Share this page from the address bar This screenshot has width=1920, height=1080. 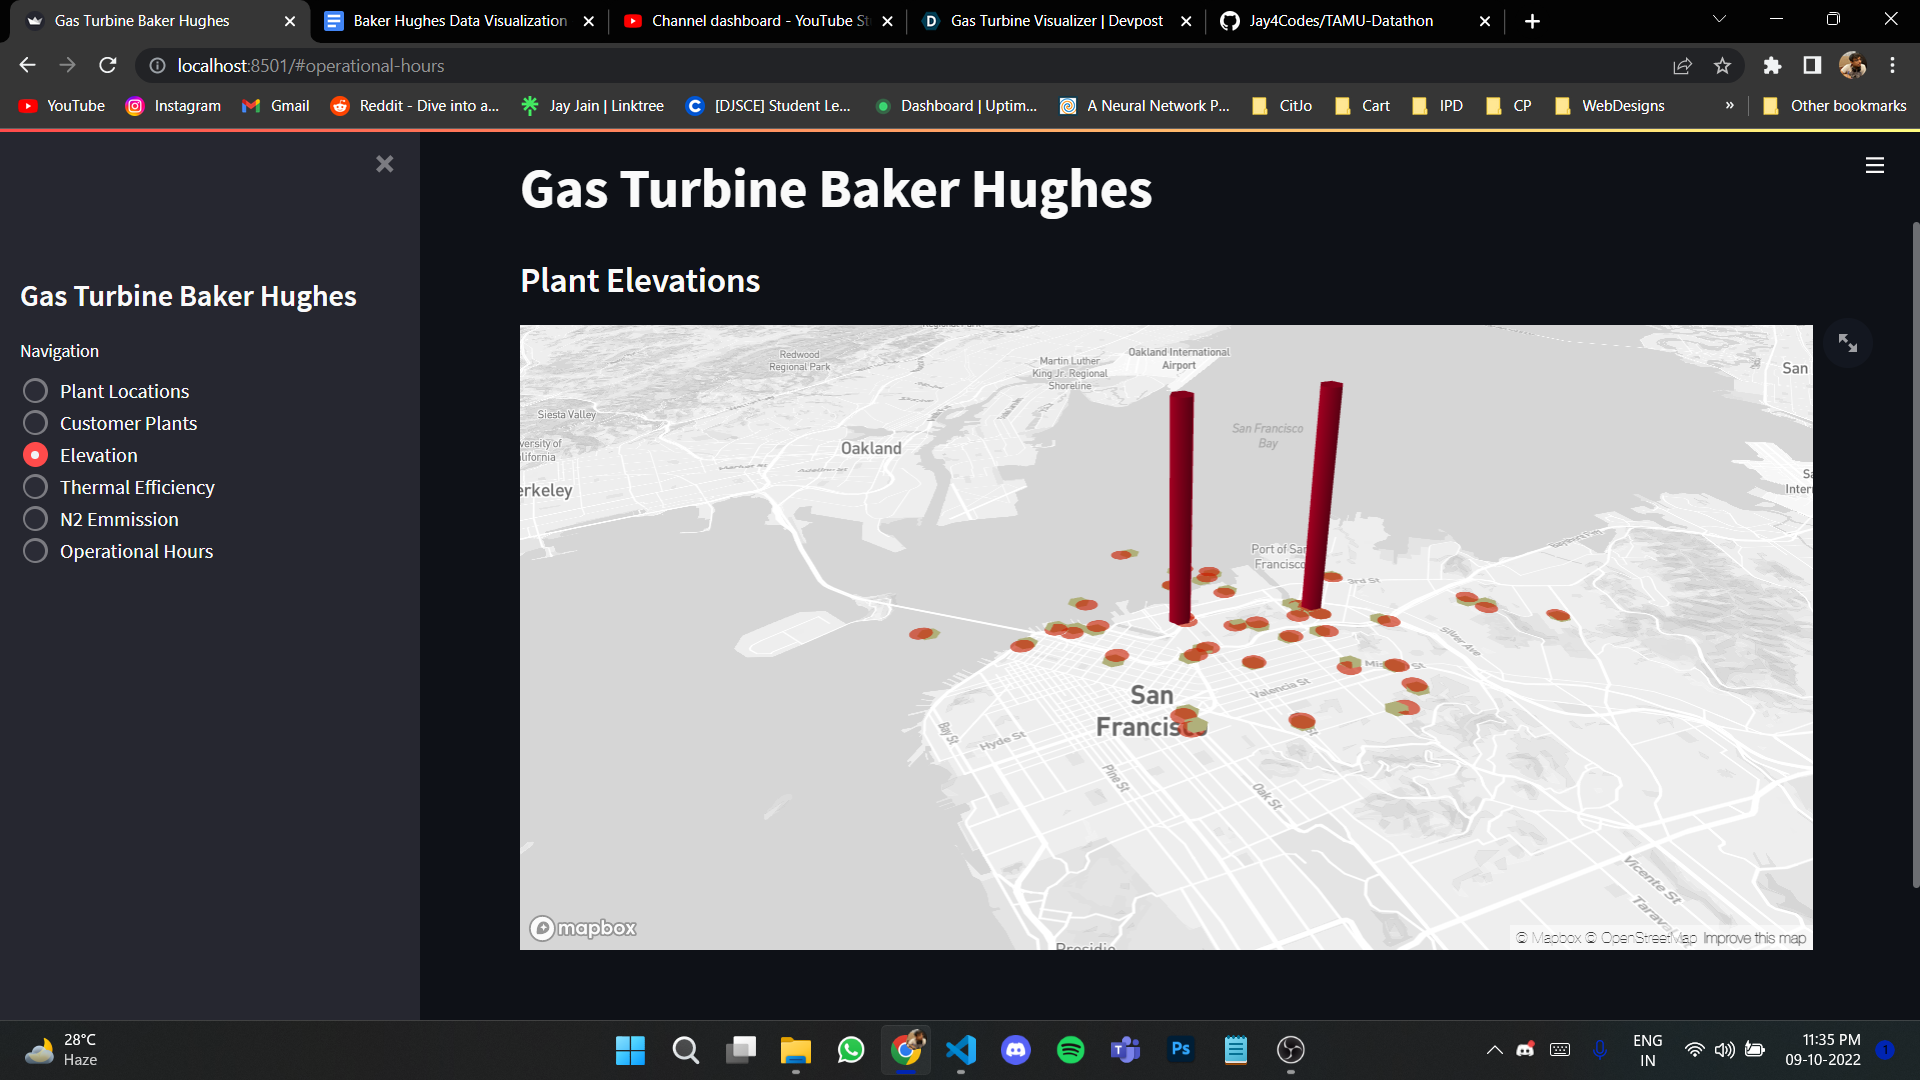coord(1682,66)
